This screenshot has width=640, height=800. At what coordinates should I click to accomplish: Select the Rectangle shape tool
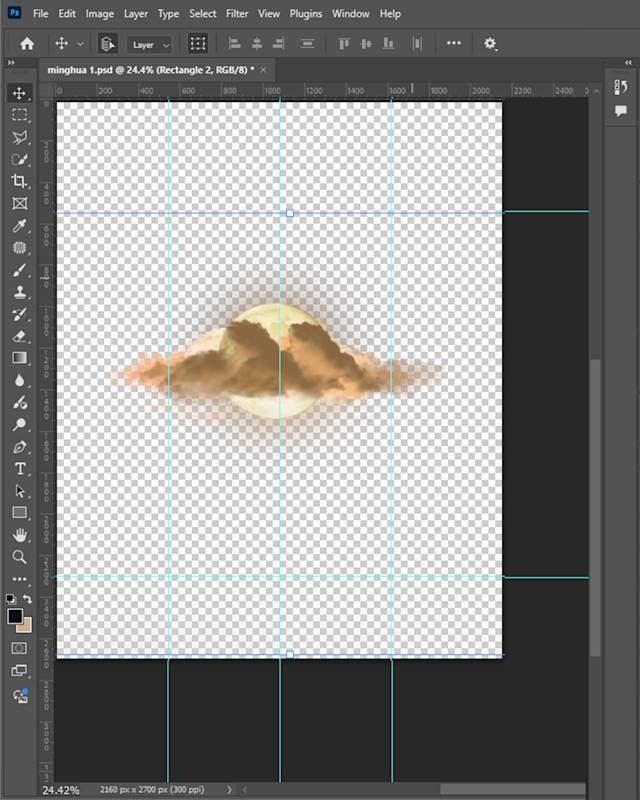[x=19, y=513]
